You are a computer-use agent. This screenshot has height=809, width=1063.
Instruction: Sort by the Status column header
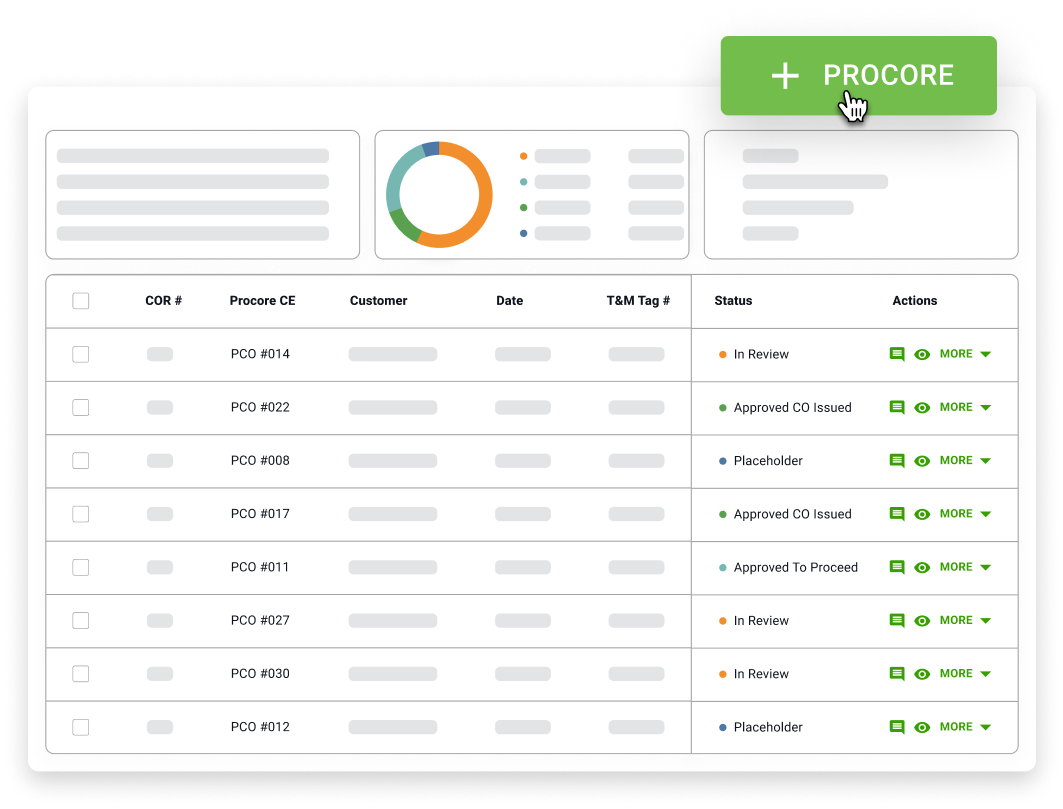click(733, 301)
